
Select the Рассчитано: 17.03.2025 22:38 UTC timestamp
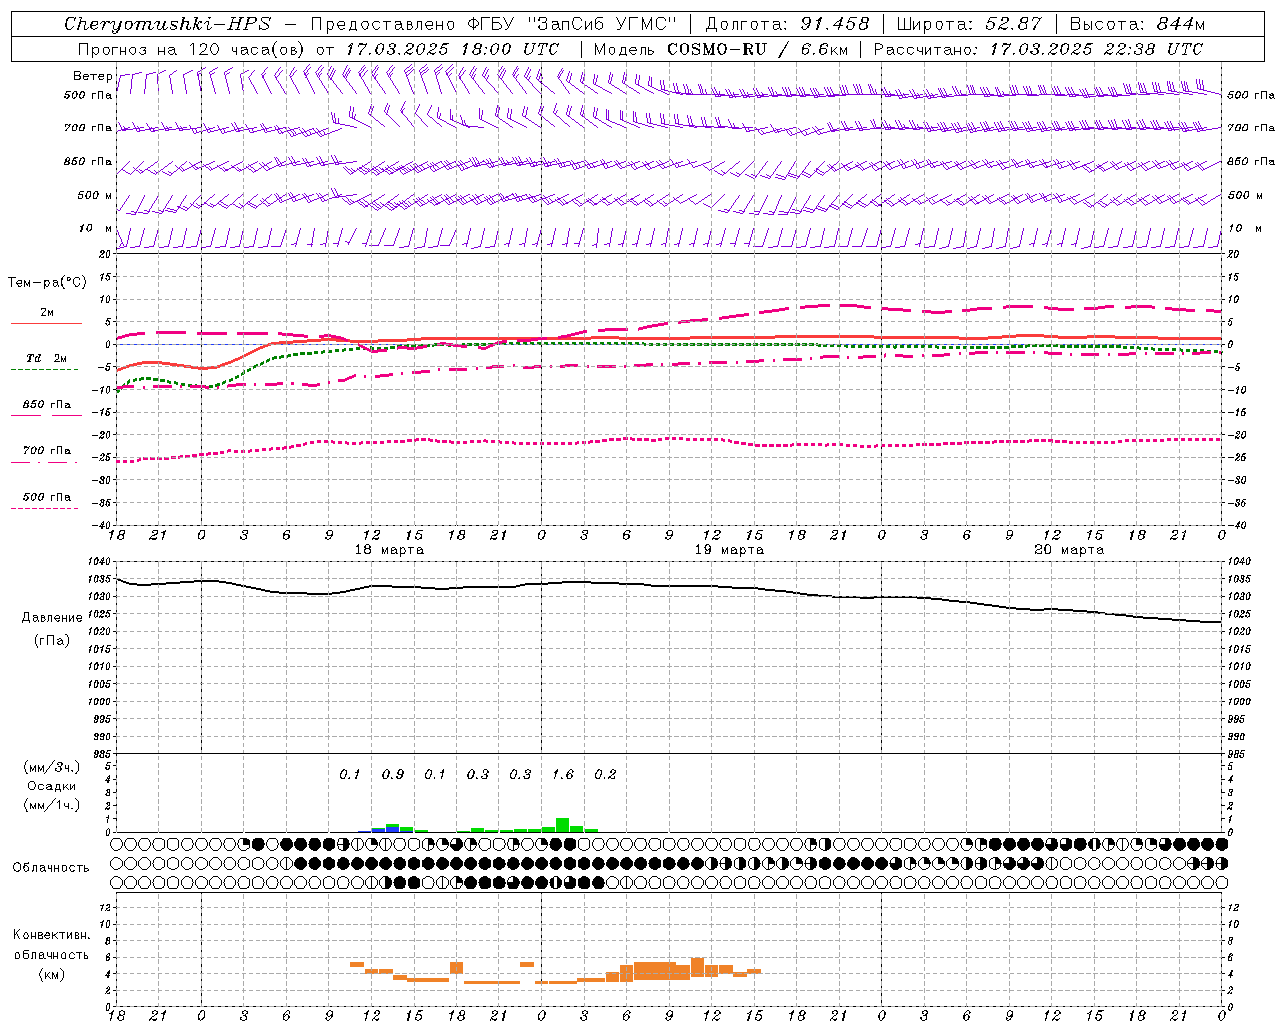click(1038, 49)
